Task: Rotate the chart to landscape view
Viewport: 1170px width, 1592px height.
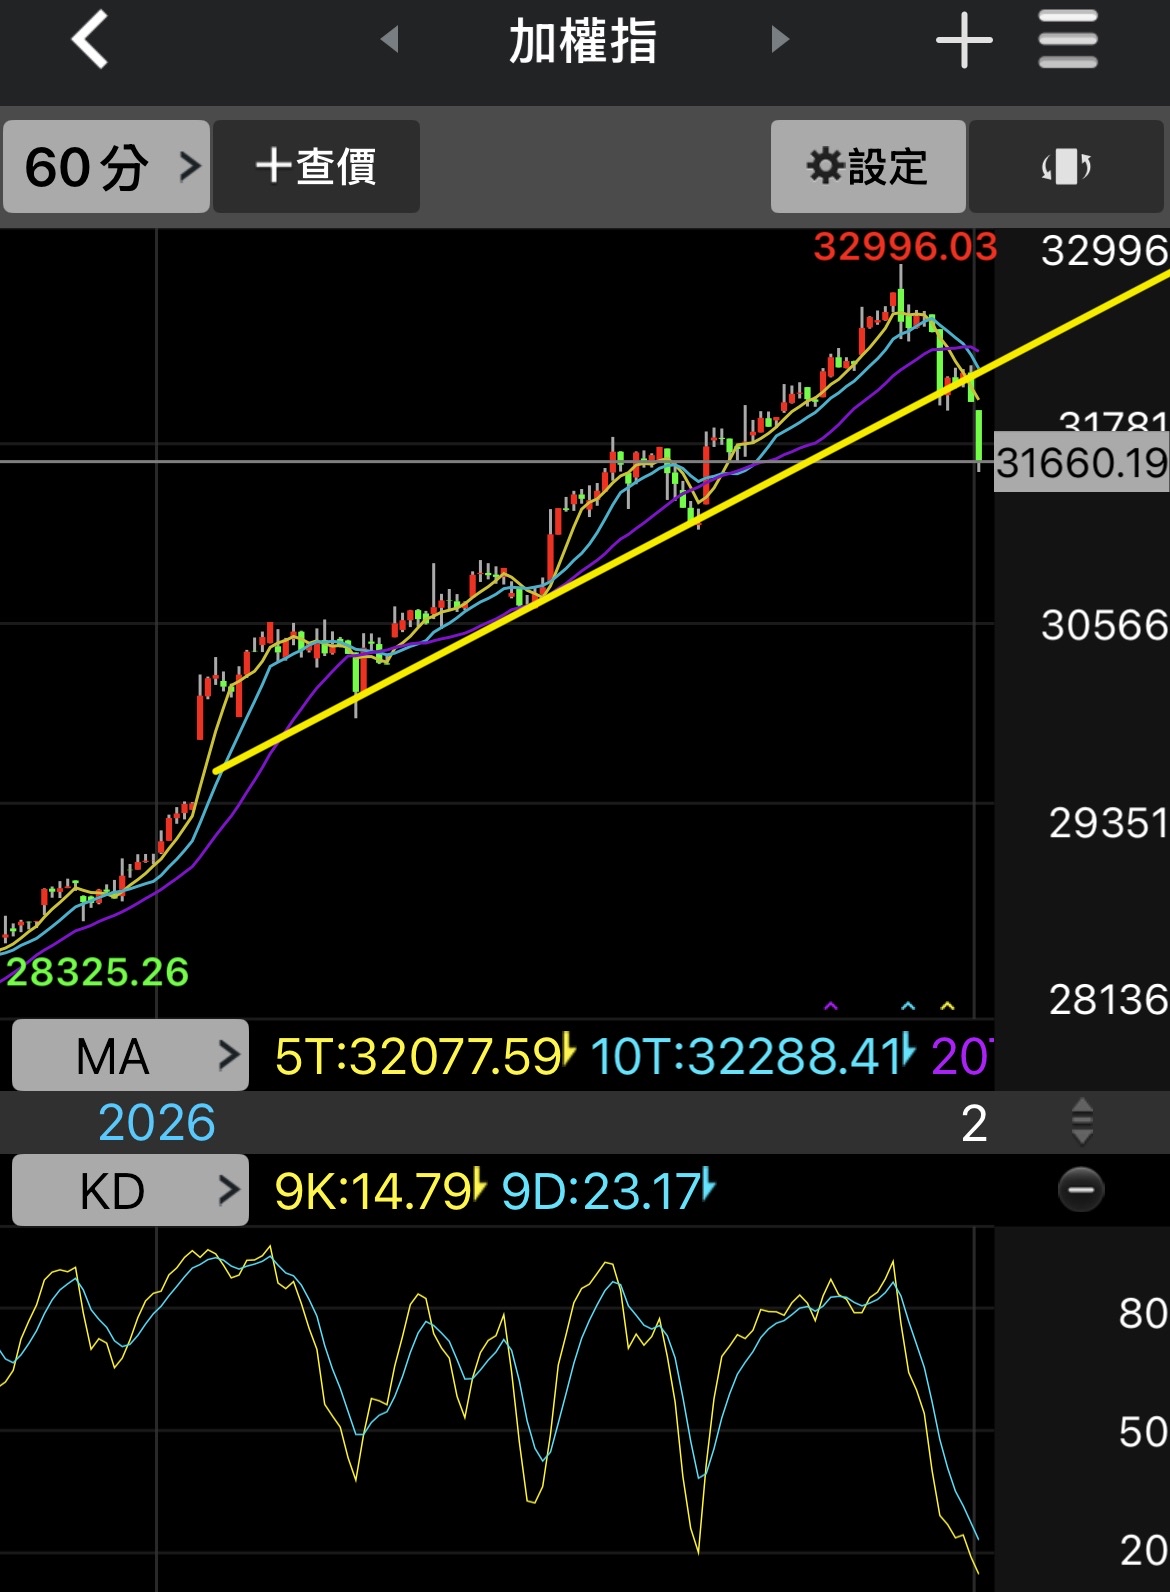Action: [1066, 167]
